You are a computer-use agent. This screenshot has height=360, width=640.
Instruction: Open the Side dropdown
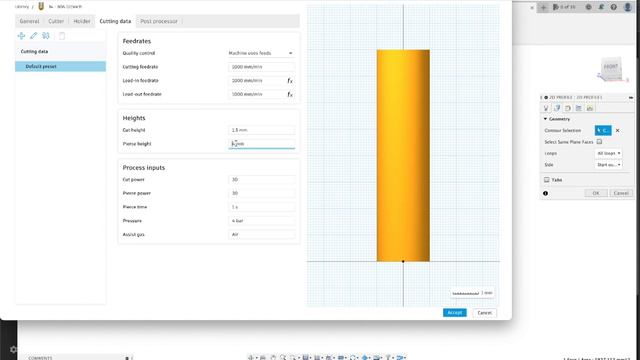pos(608,165)
